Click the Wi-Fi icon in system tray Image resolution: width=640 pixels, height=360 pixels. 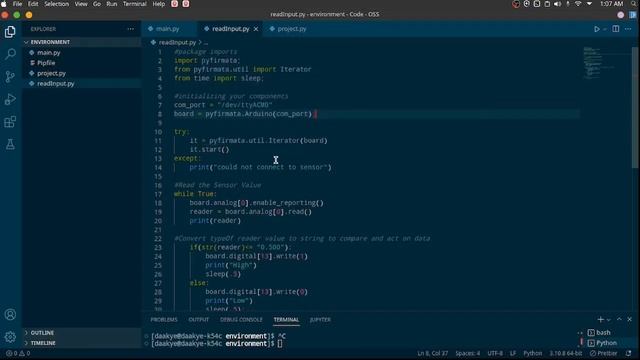point(578,4)
